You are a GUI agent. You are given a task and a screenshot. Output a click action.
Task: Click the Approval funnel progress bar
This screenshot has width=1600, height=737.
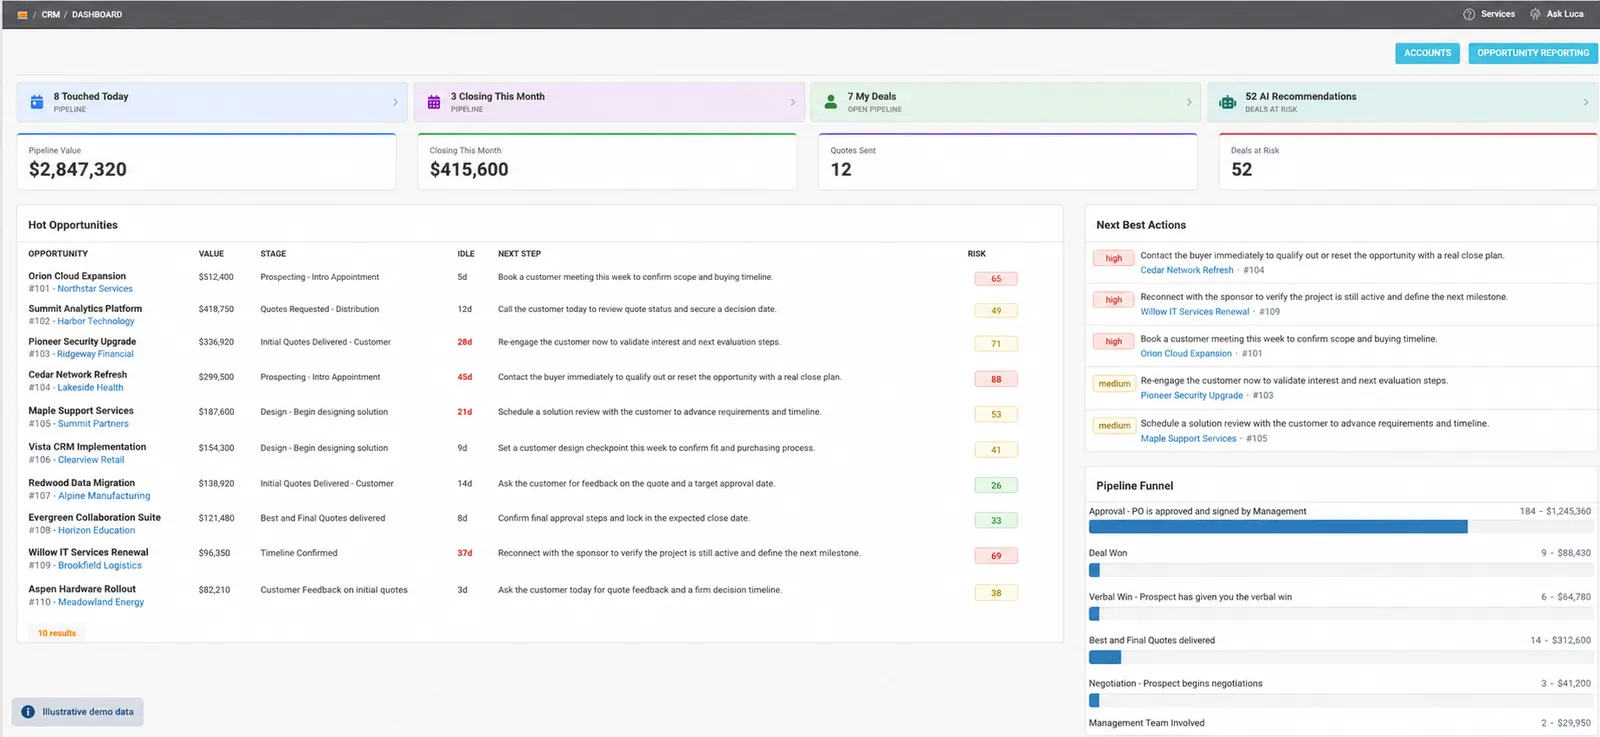click(1340, 527)
